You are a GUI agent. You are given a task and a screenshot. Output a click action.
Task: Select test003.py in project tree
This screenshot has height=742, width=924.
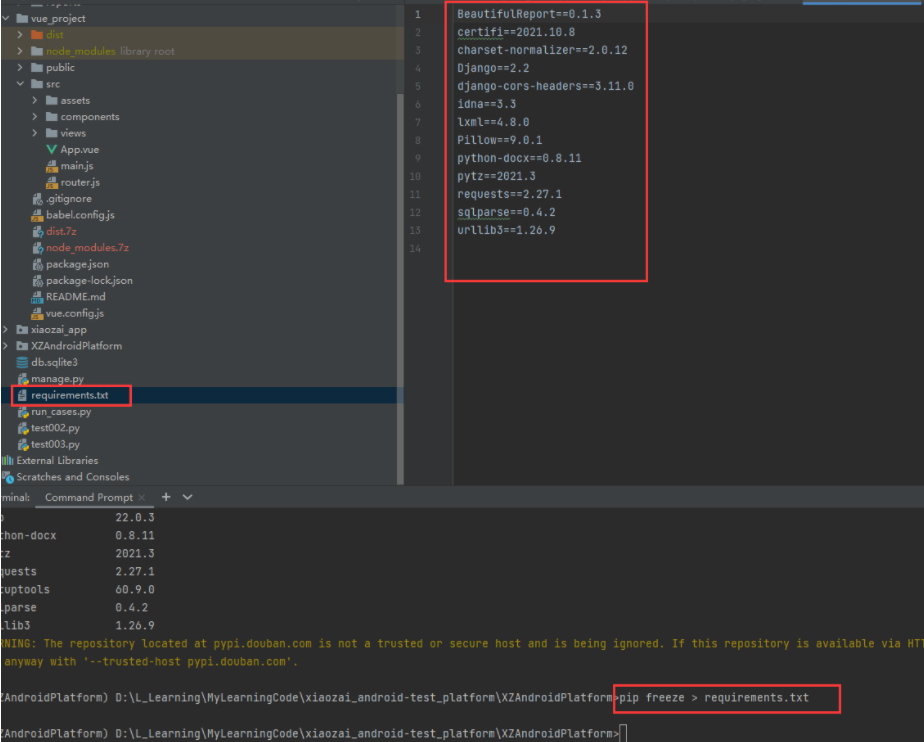click(x=55, y=444)
